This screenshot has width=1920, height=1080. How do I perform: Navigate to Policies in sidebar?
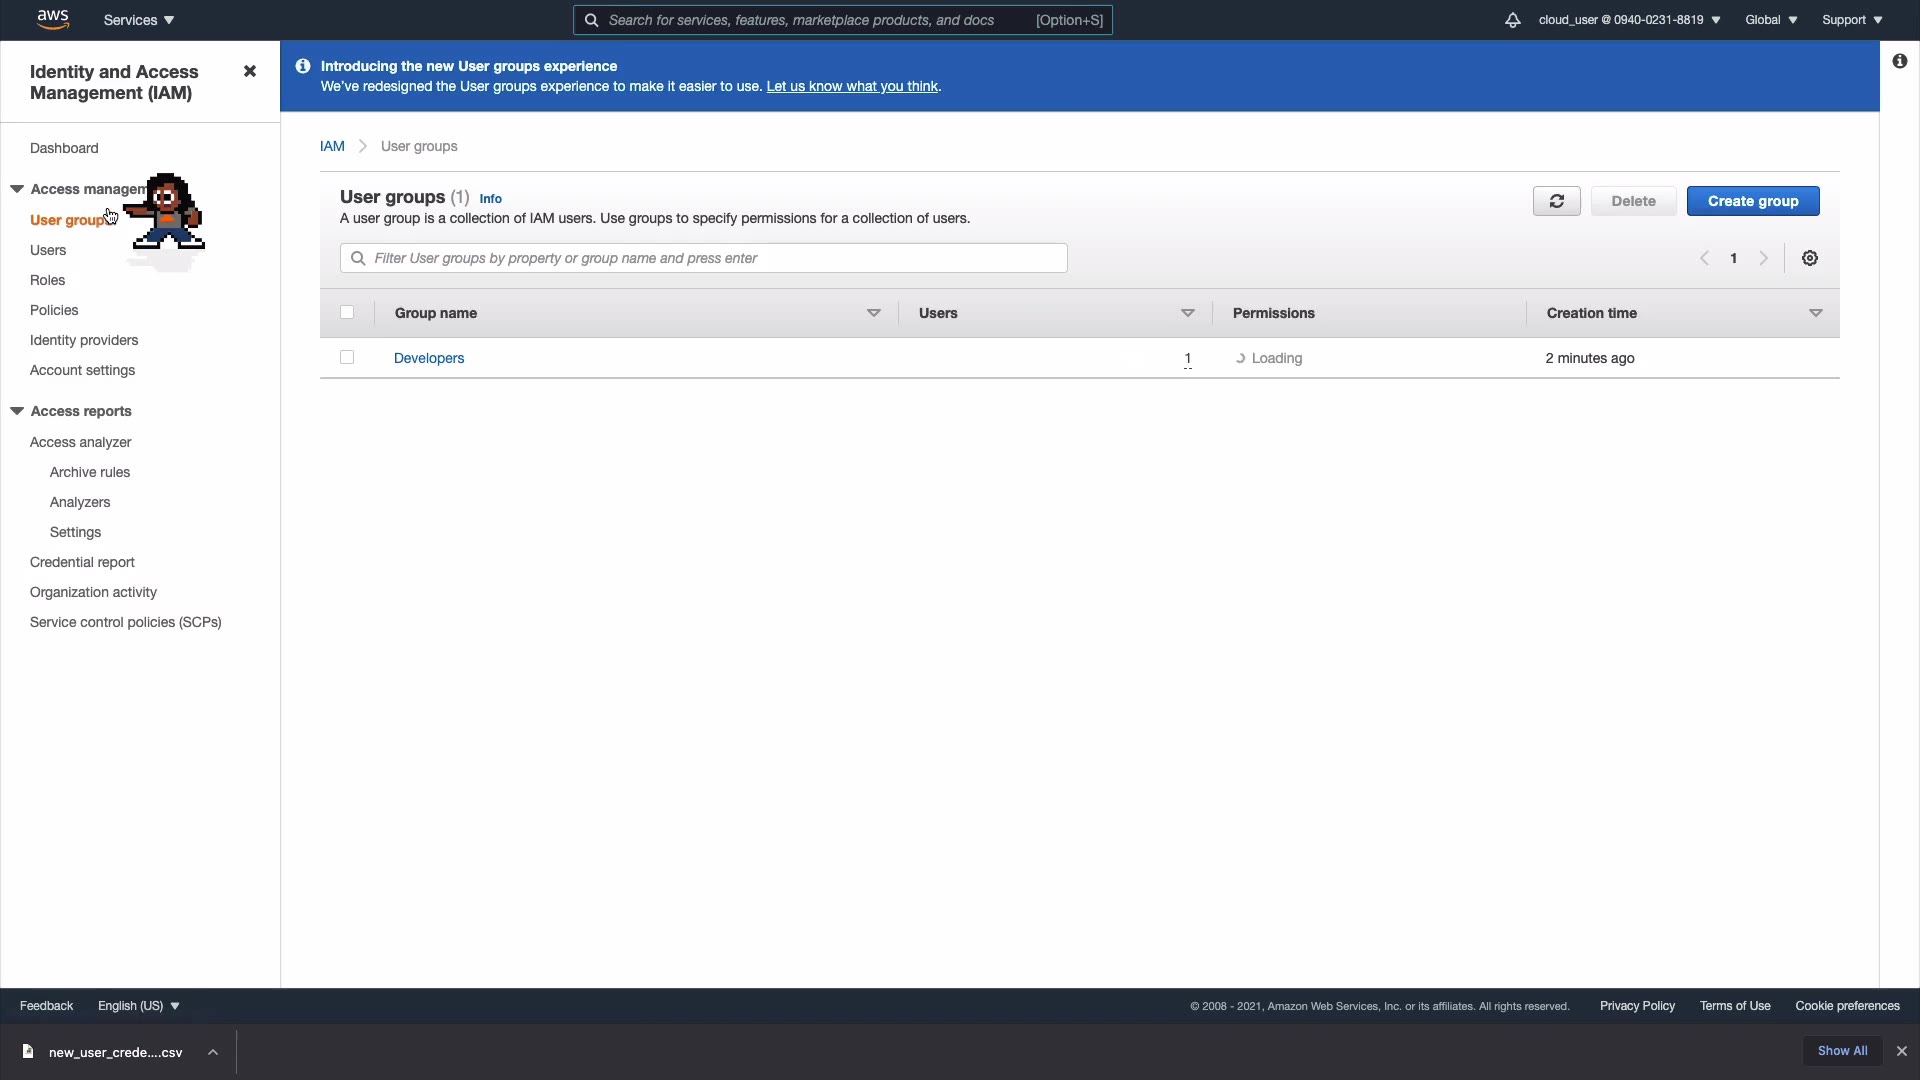click(54, 310)
